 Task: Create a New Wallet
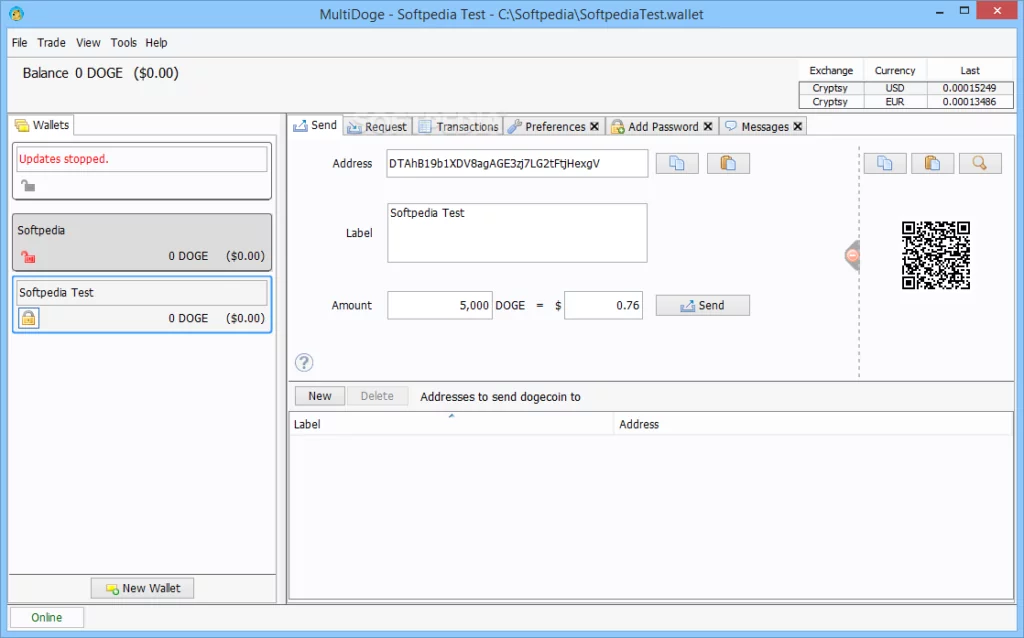tap(142, 588)
